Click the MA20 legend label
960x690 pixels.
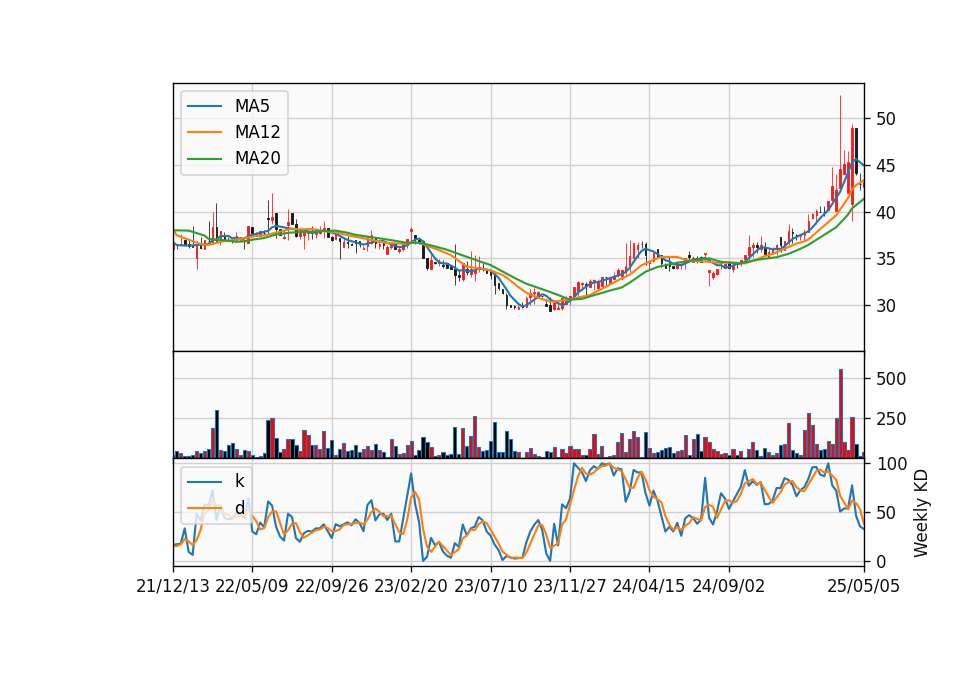257,158
